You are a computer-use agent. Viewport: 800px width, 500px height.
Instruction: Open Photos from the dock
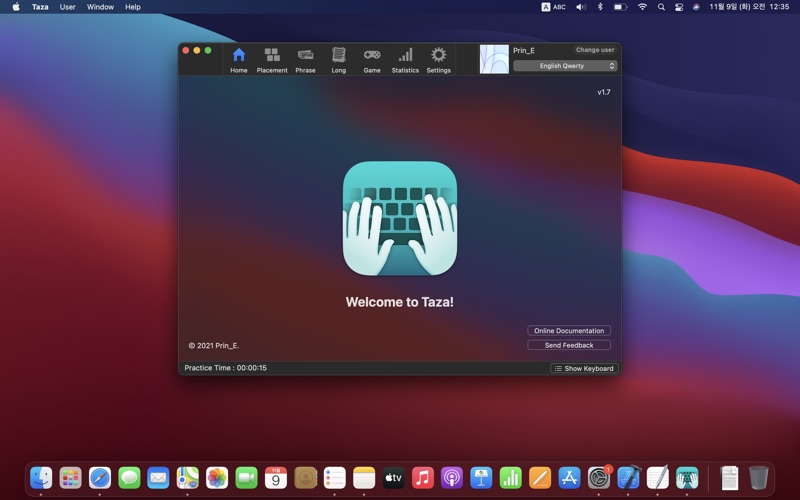coord(217,478)
